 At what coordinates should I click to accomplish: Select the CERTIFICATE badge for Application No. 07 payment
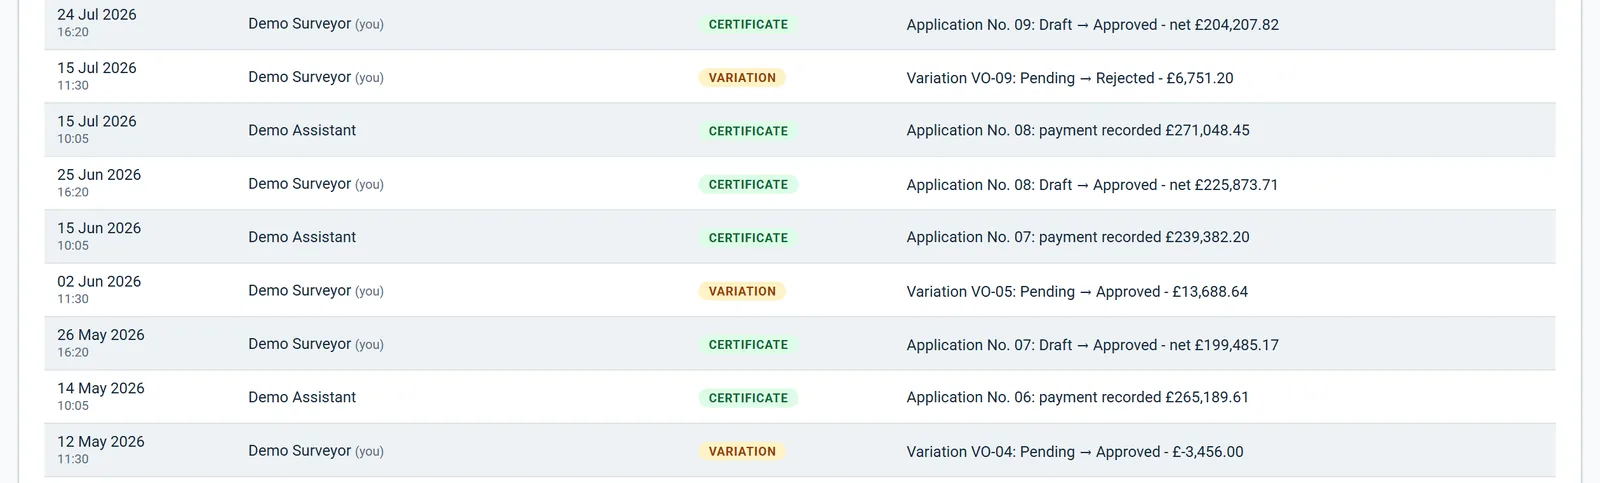[748, 238]
